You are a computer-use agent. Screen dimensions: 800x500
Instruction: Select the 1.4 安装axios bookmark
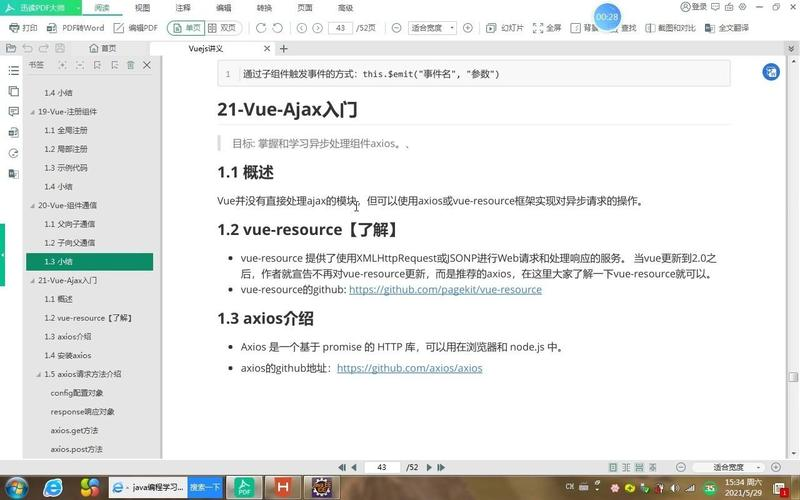[68, 356]
